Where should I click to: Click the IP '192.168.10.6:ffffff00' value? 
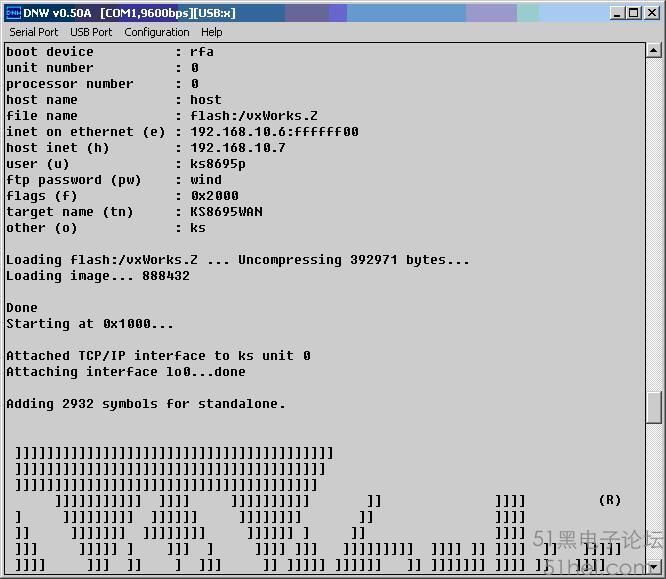pyautogui.click(x=274, y=132)
